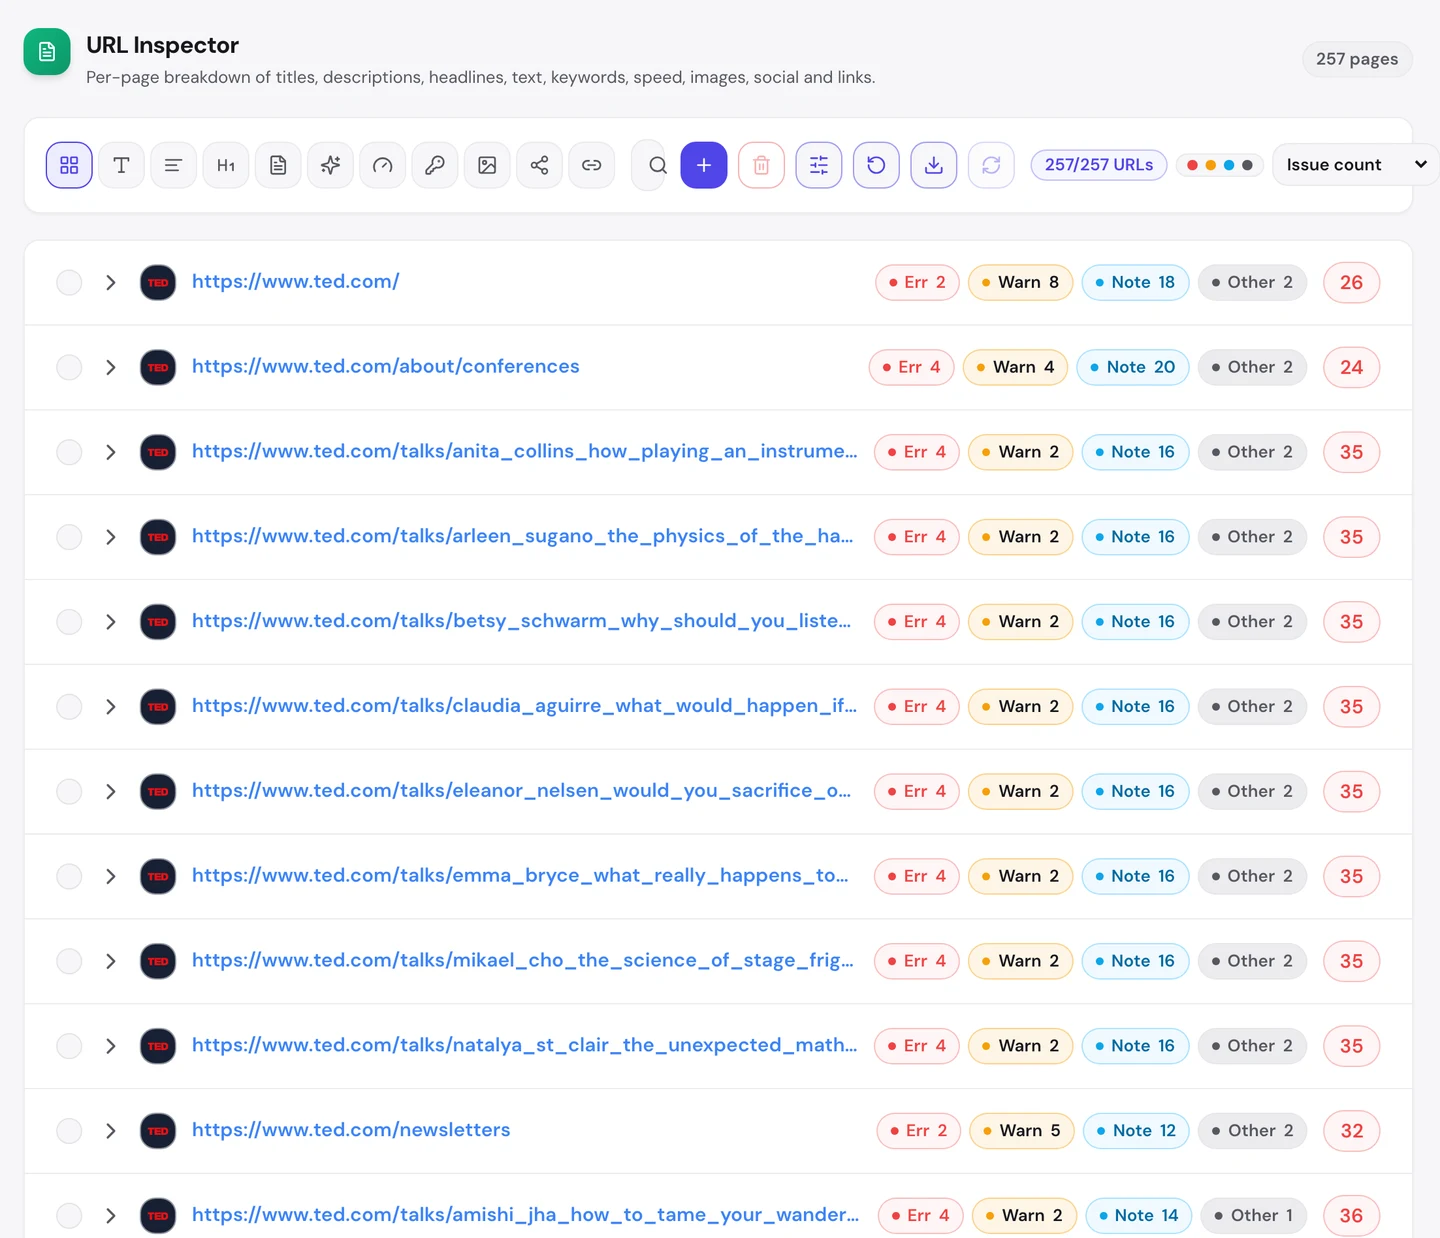The height and width of the screenshot is (1238, 1440).
Task: Click the download export icon
Action: (934, 165)
